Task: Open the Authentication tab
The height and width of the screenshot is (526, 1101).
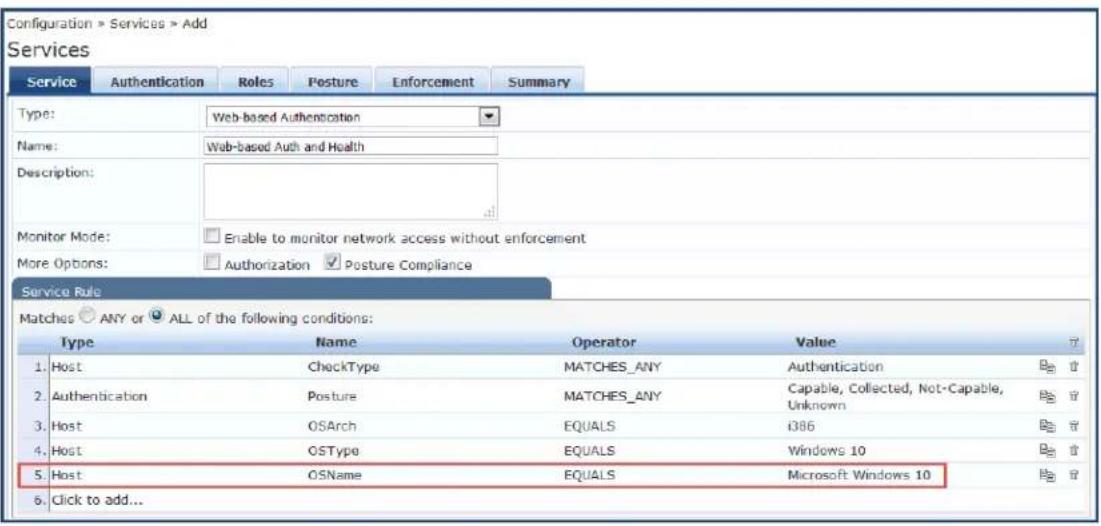Action: point(157,82)
